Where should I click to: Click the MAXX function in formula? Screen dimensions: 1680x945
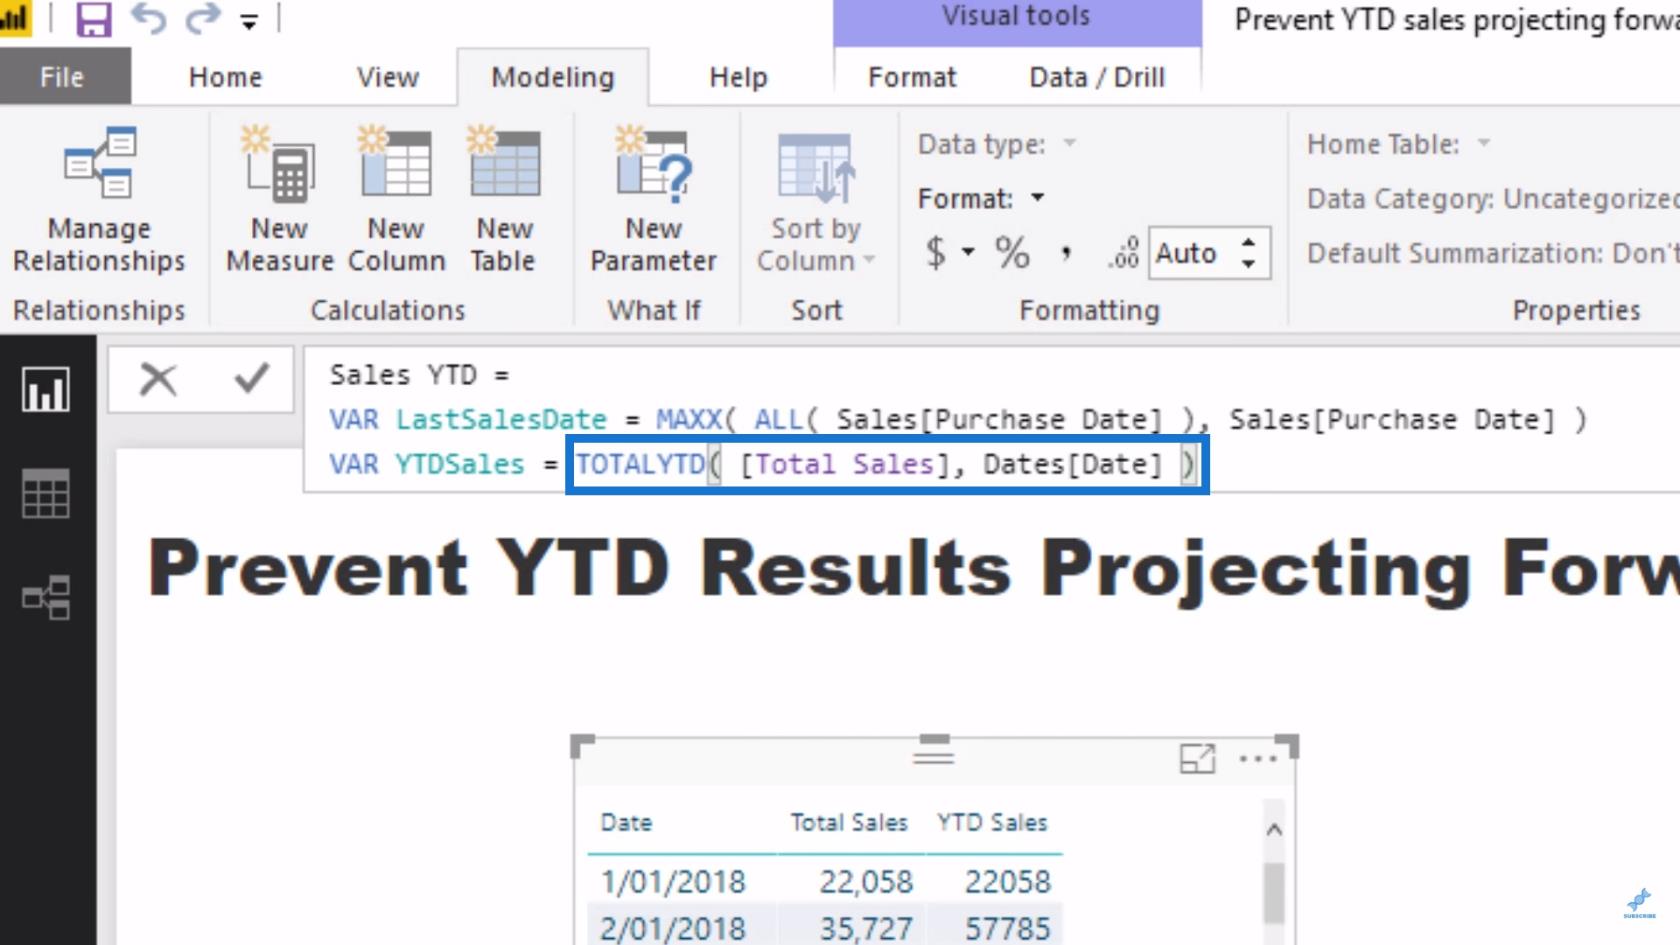pos(688,419)
